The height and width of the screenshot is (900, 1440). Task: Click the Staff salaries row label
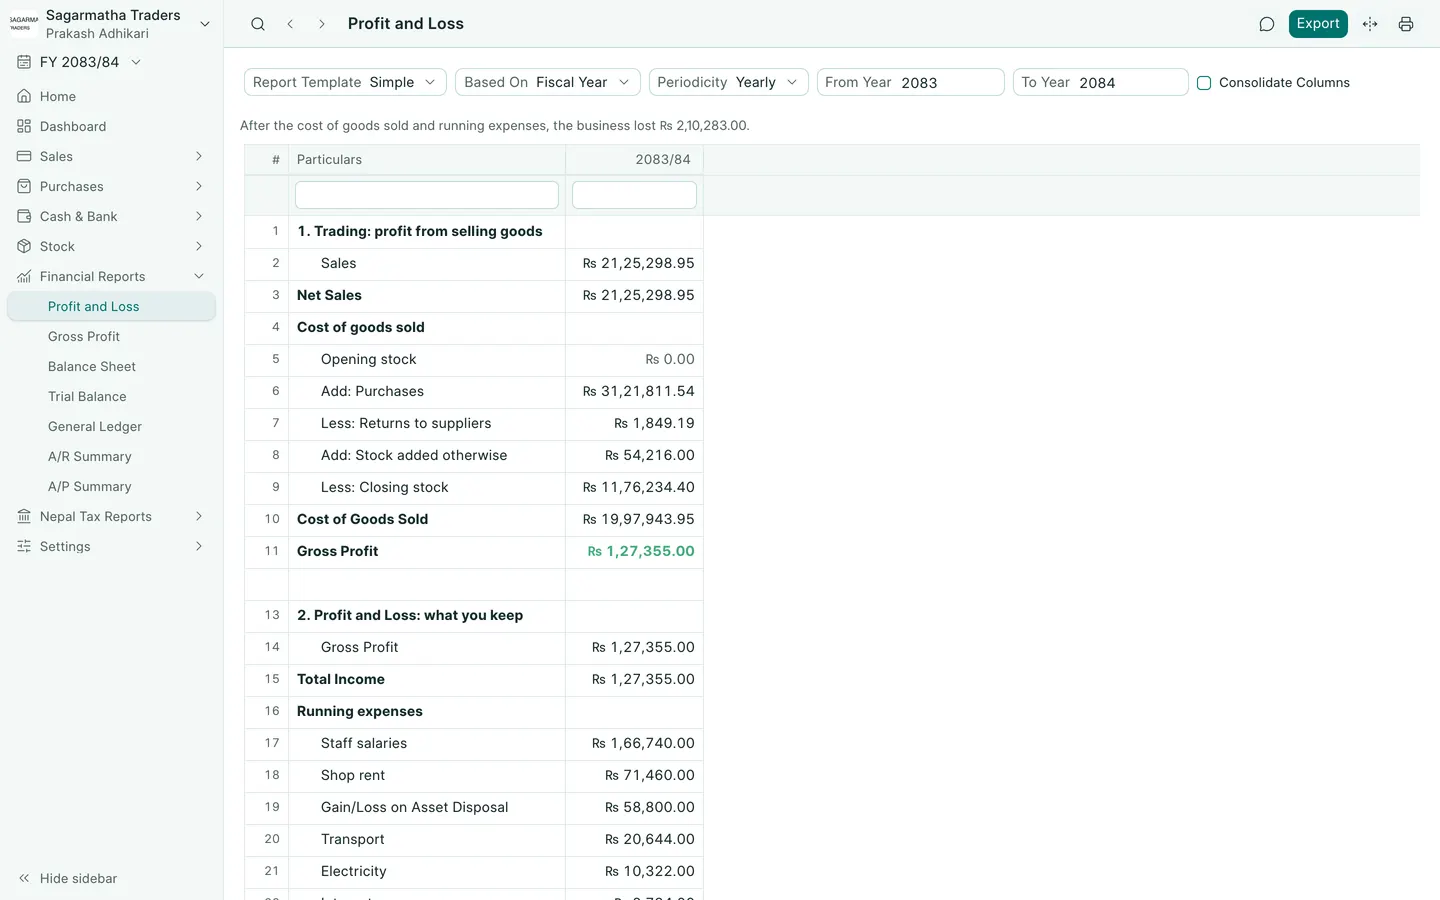coord(364,743)
